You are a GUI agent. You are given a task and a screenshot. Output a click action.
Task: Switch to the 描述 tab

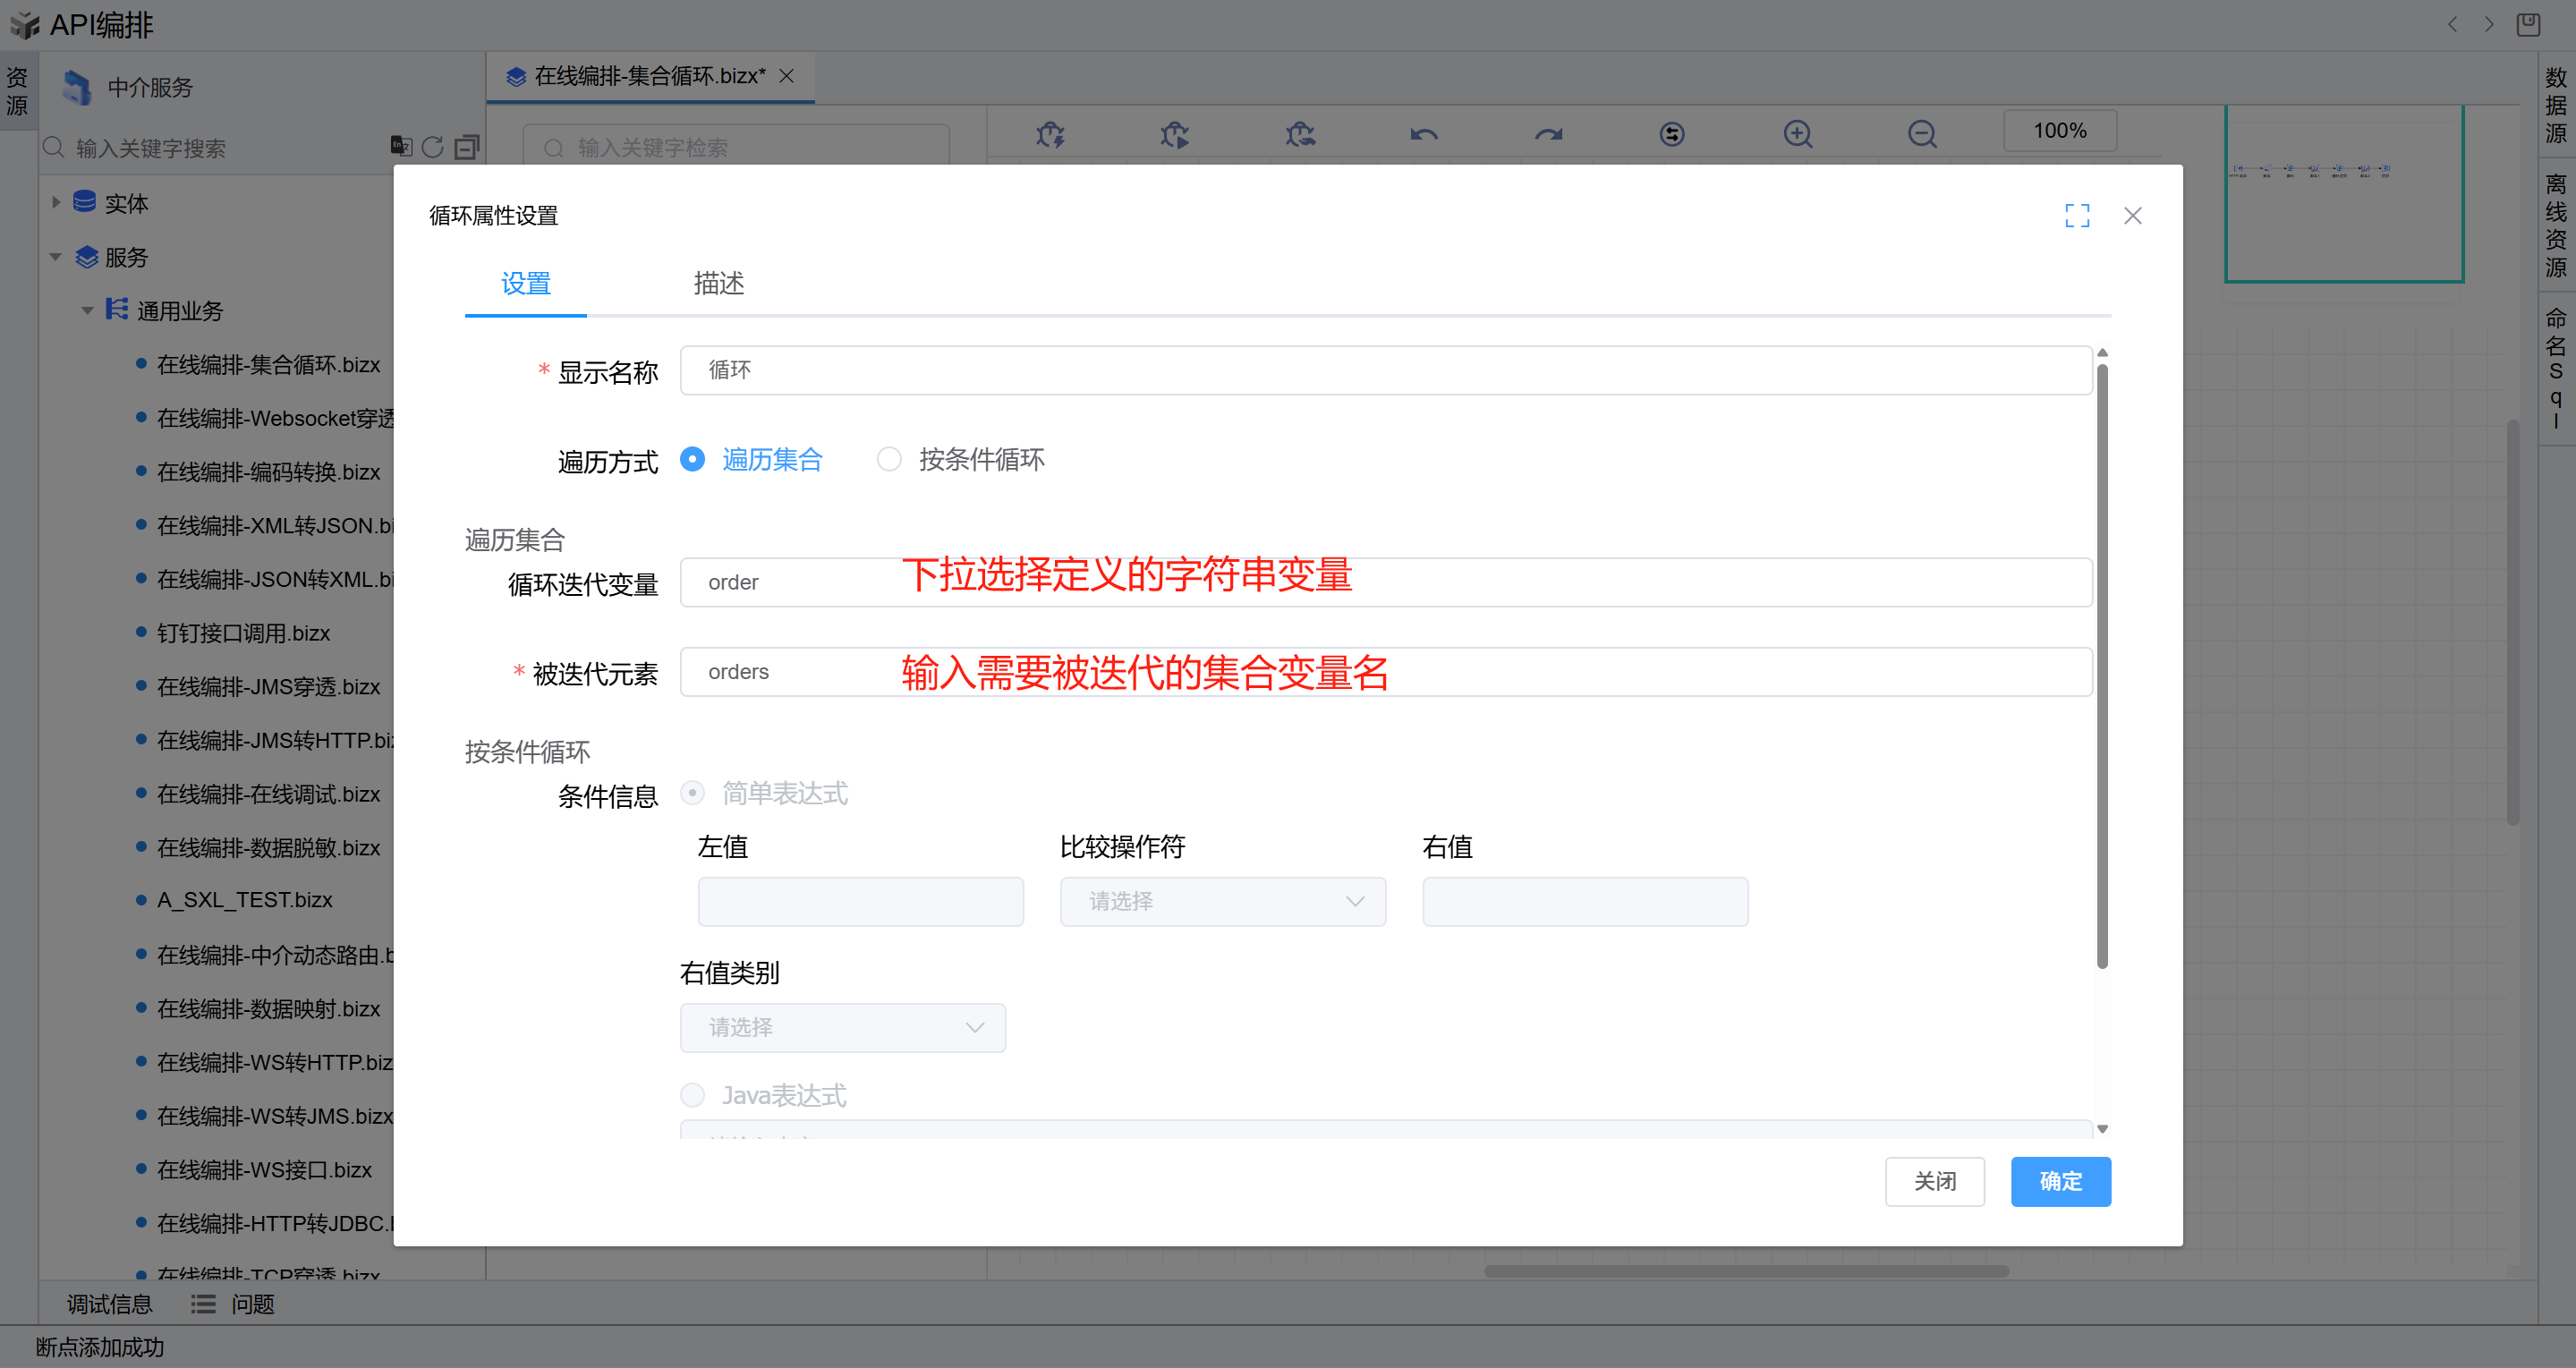[719, 283]
